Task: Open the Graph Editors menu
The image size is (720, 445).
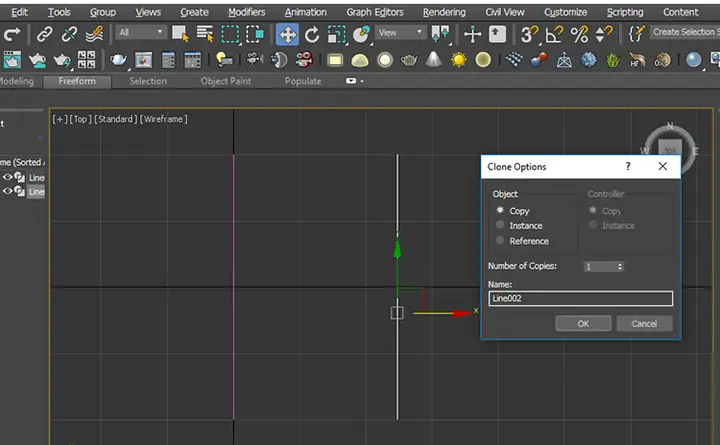Action: [x=375, y=12]
